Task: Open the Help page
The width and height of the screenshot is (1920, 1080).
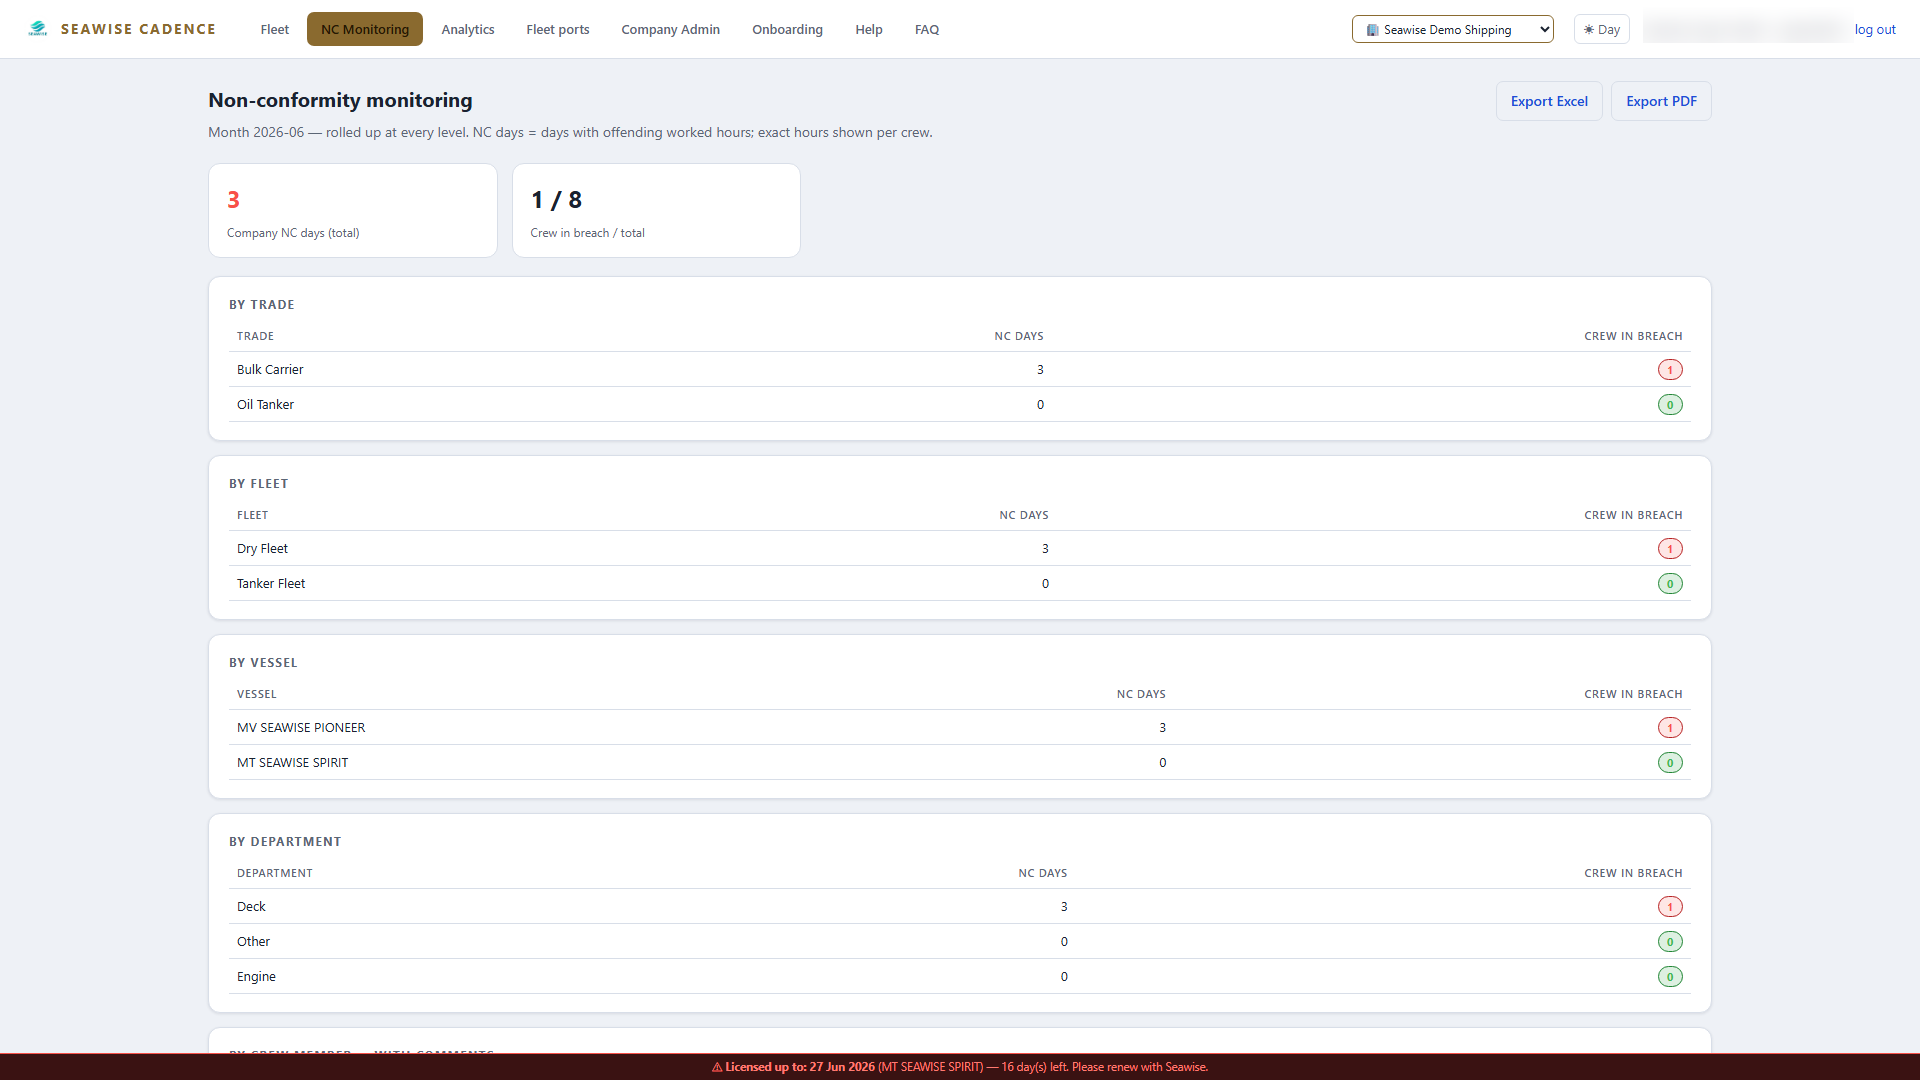Action: 868,29
